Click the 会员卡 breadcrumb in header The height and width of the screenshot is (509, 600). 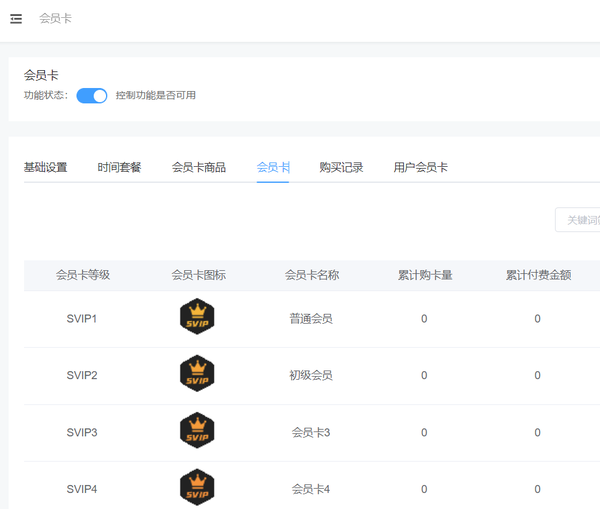[x=55, y=18]
